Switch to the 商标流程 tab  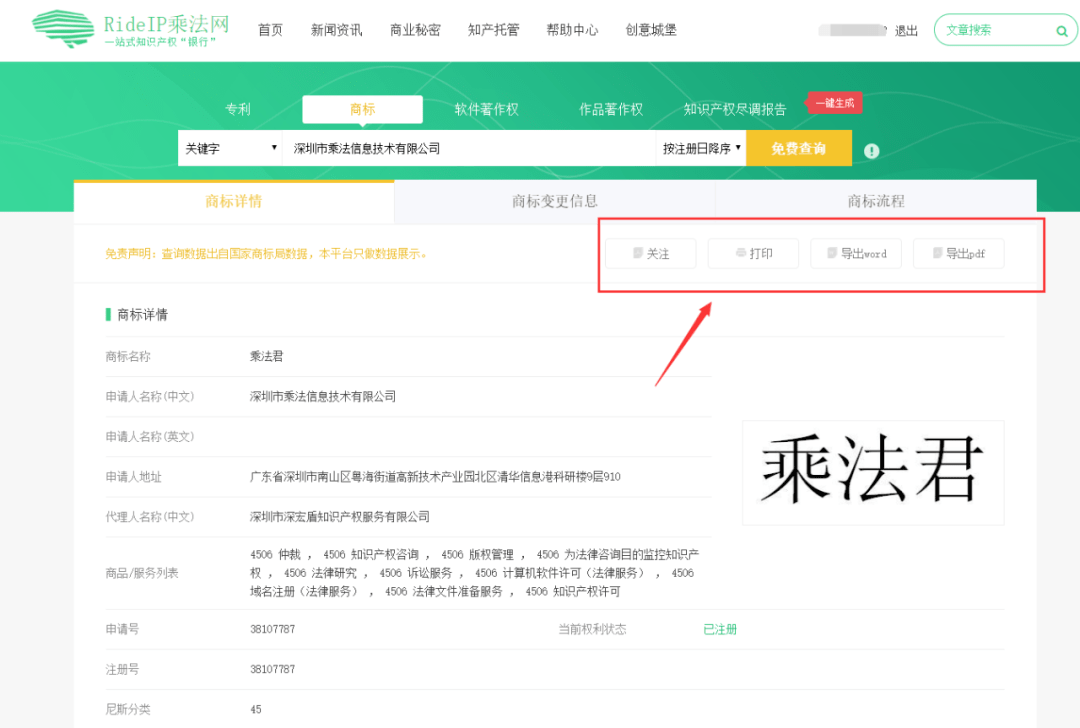(875, 201)
